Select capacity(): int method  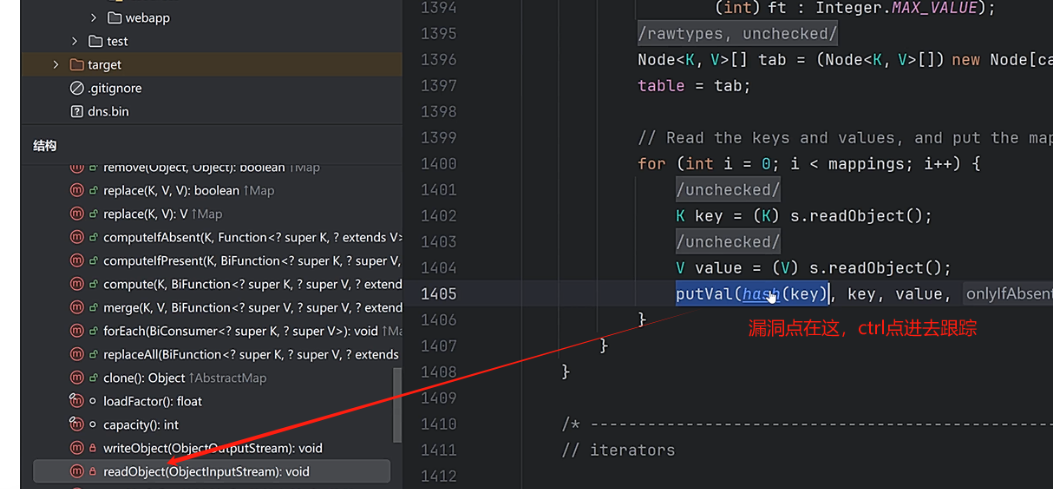(x=141, y=425)
